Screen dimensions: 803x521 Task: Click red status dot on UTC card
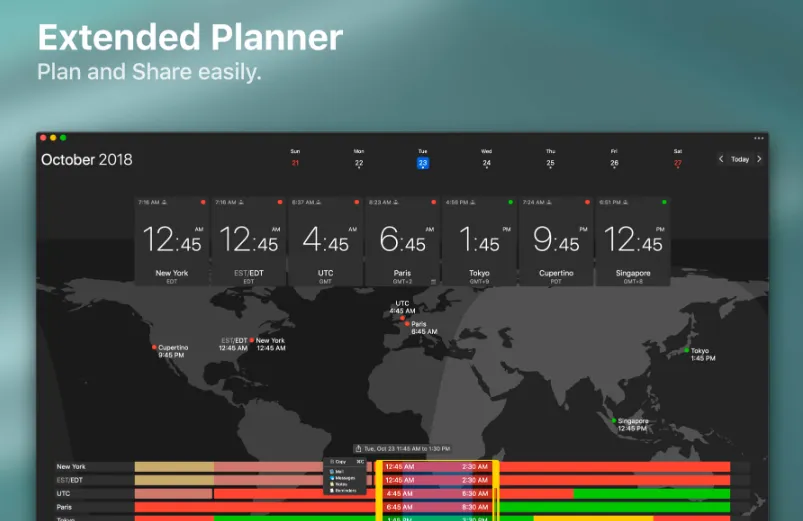[x=356, y=202]
